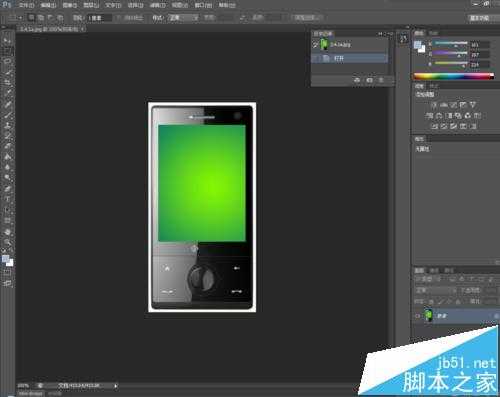This screenshot has width=500, height=397.
Task: Toggle visibility of the background layer
Action: pos(418,315)
